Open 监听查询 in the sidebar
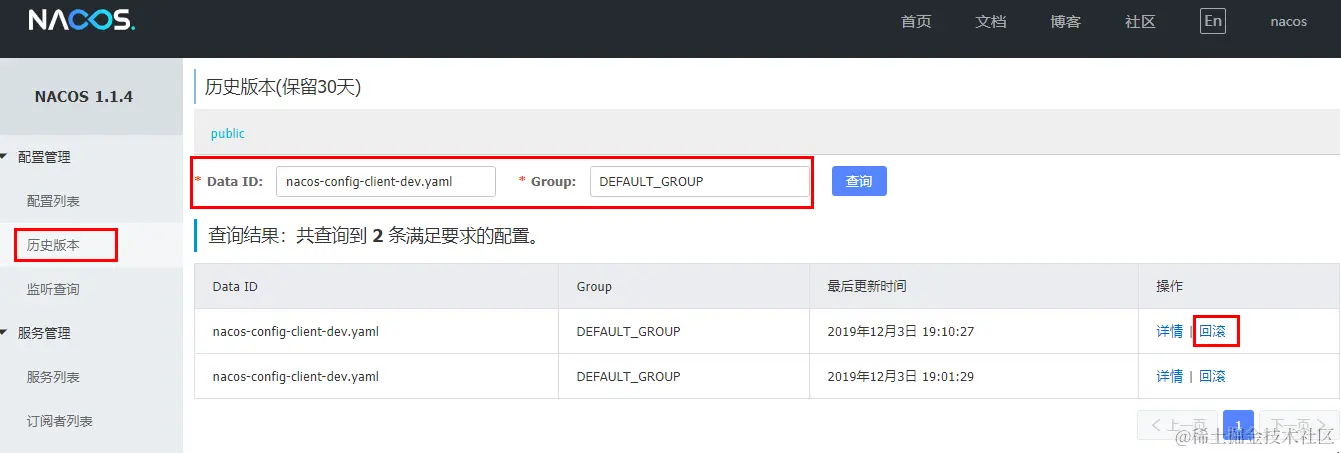The height and width of the screenshot is (453, 1341). click(53, 289)
